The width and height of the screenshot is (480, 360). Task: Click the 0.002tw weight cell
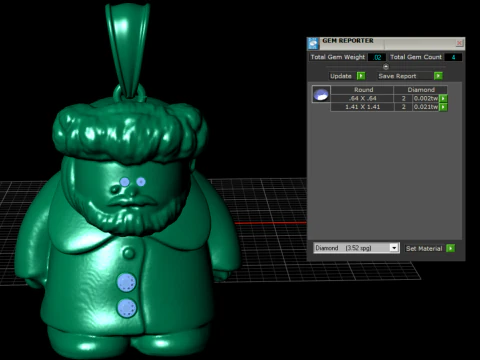click(x=426, y=98)
